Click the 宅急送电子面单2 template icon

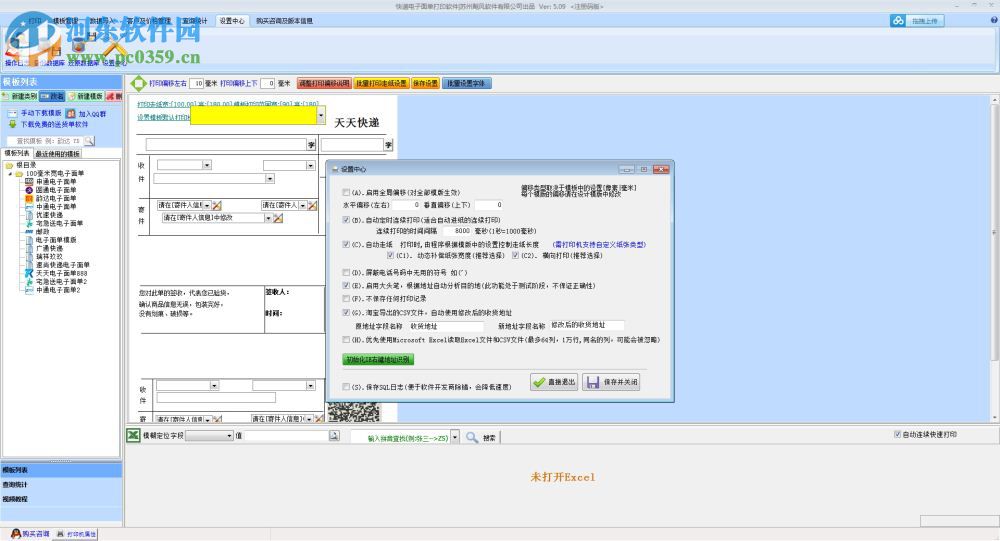pos(29,281)
